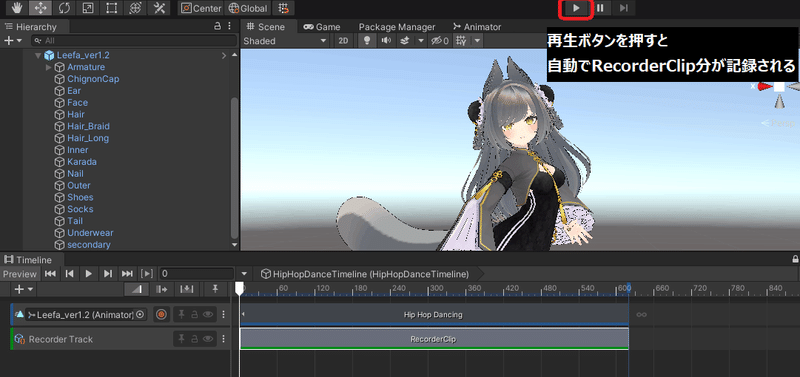Select the Tail object
This screenshot has width=800, height=377.
75,221
